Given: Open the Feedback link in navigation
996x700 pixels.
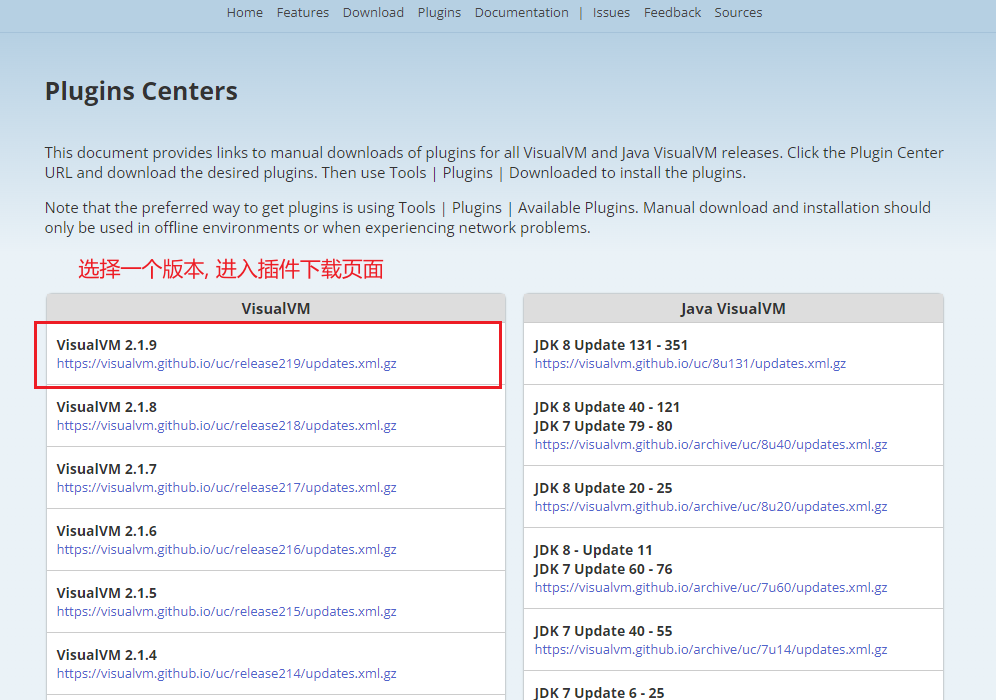Looking at the screenshot, I should 672,13.
